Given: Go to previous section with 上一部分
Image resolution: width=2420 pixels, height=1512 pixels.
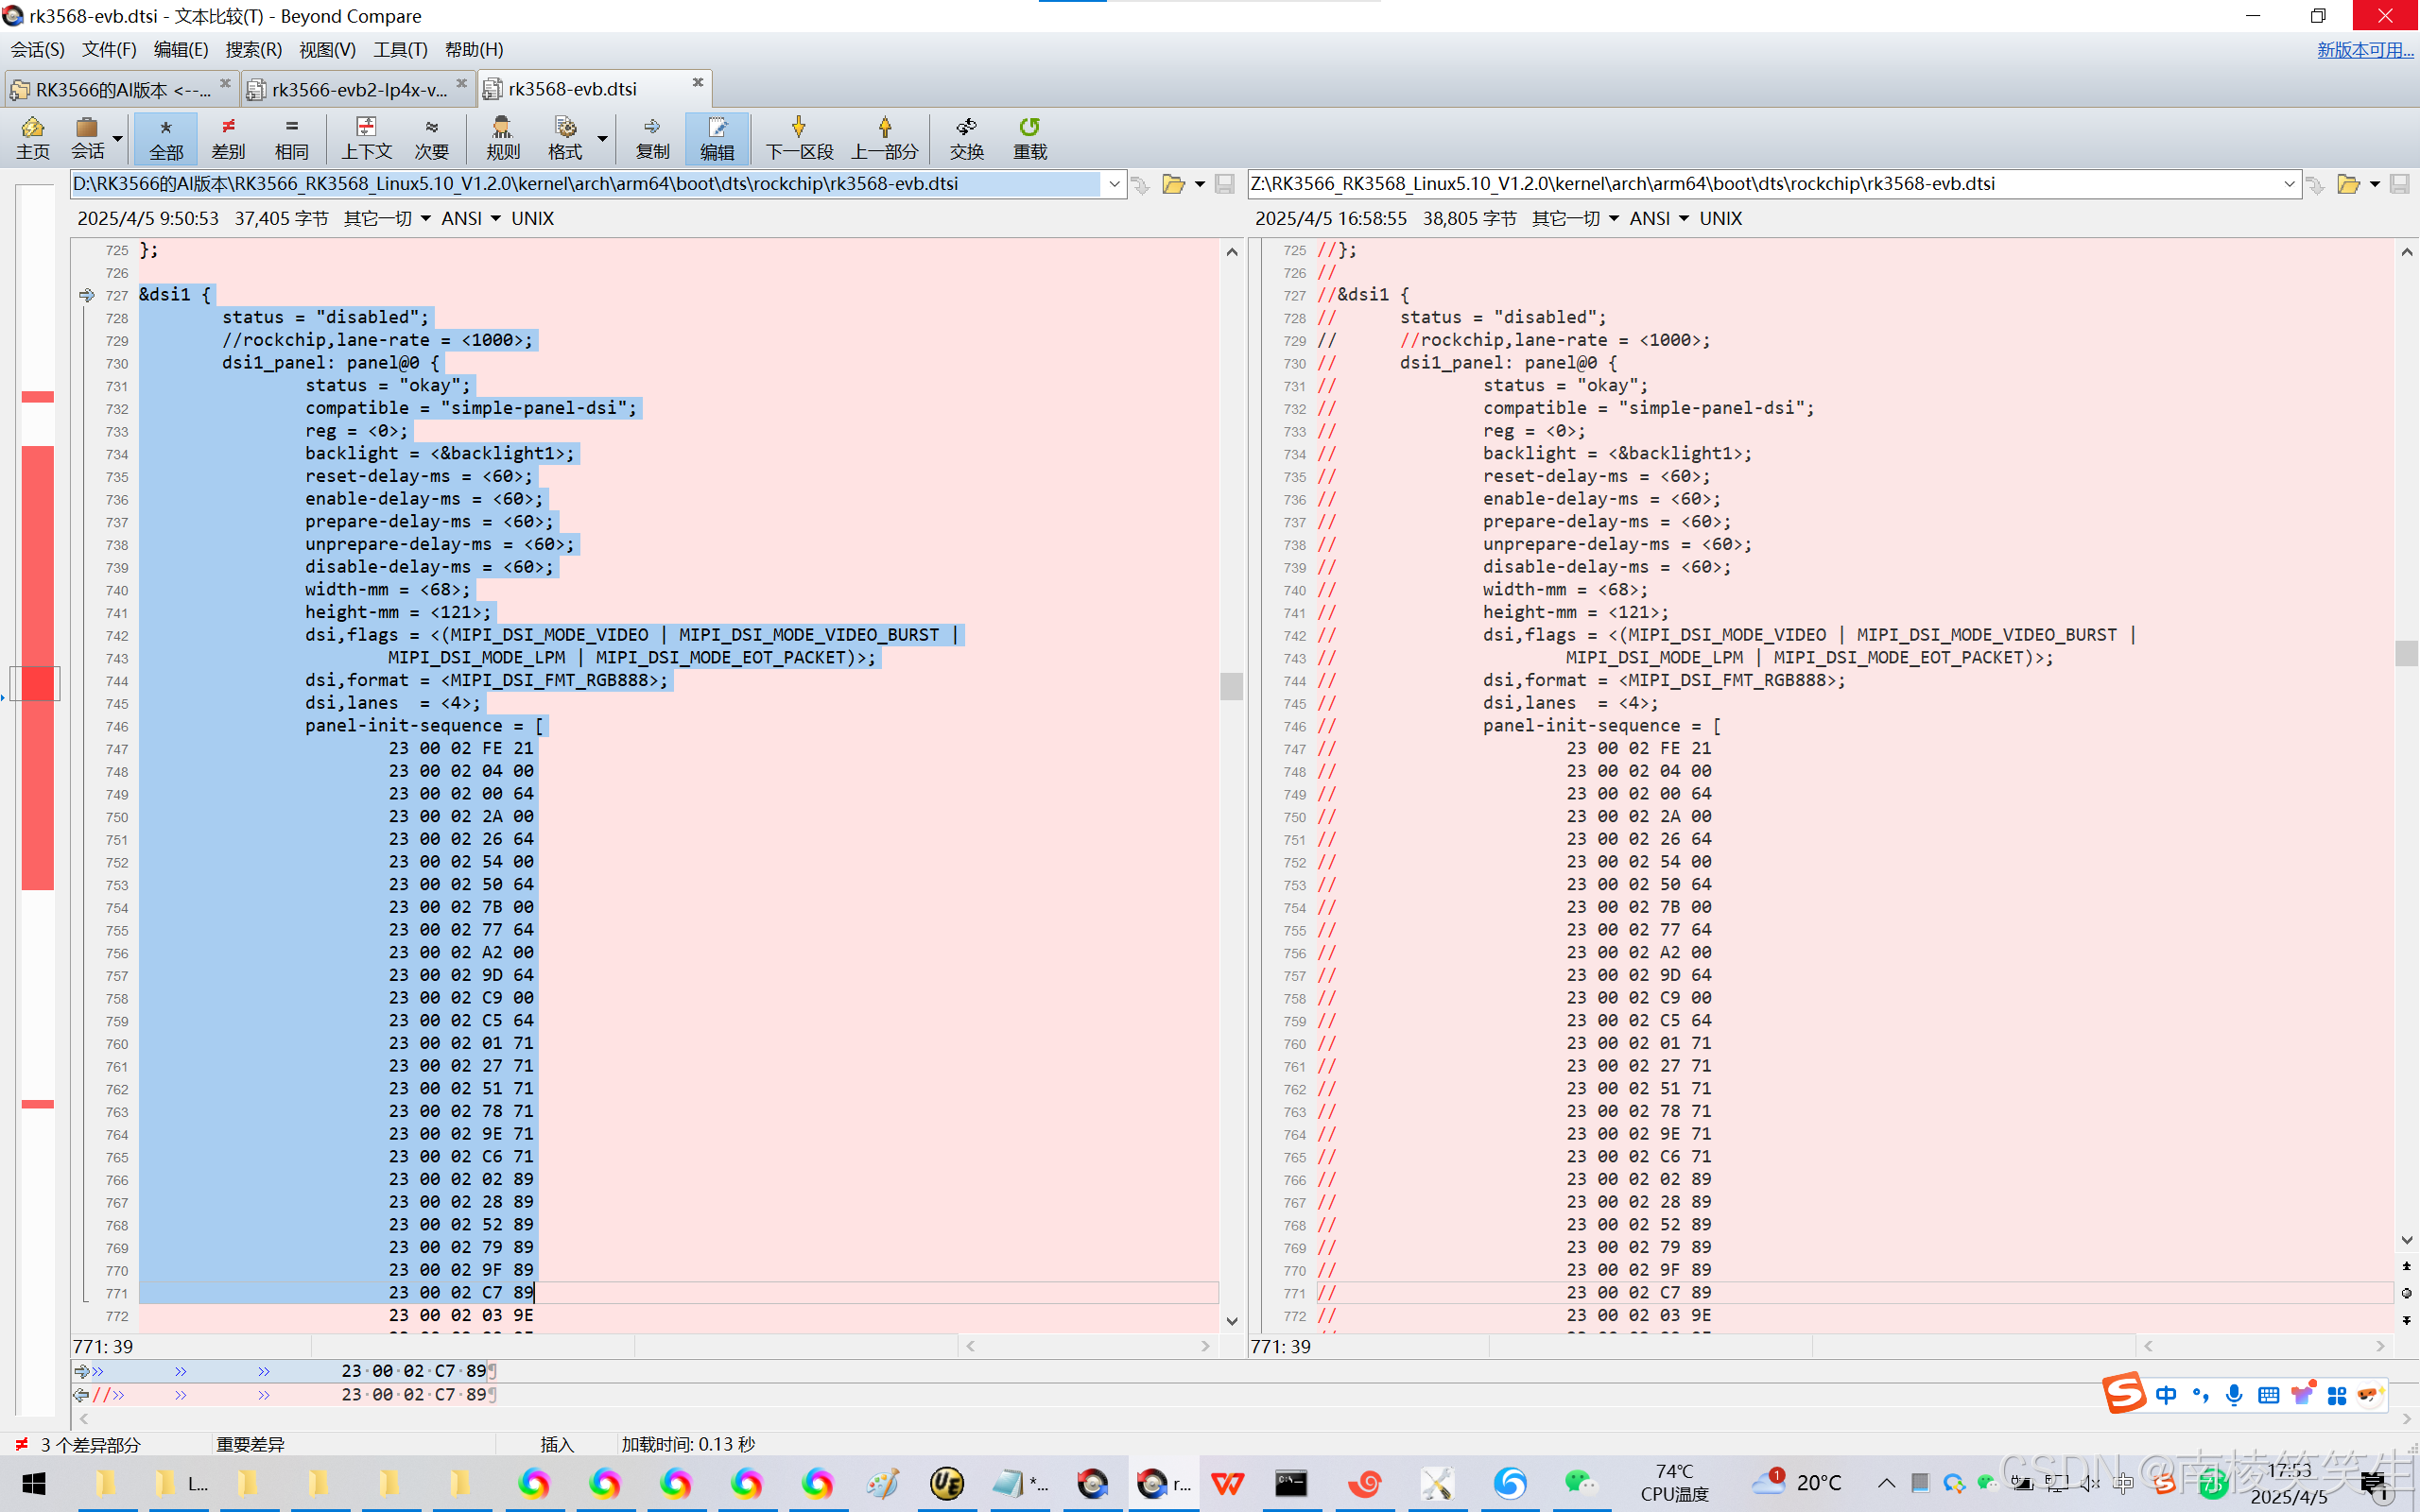Looking at the screenshot, I should pyautogui.click(x=884, y=138).
